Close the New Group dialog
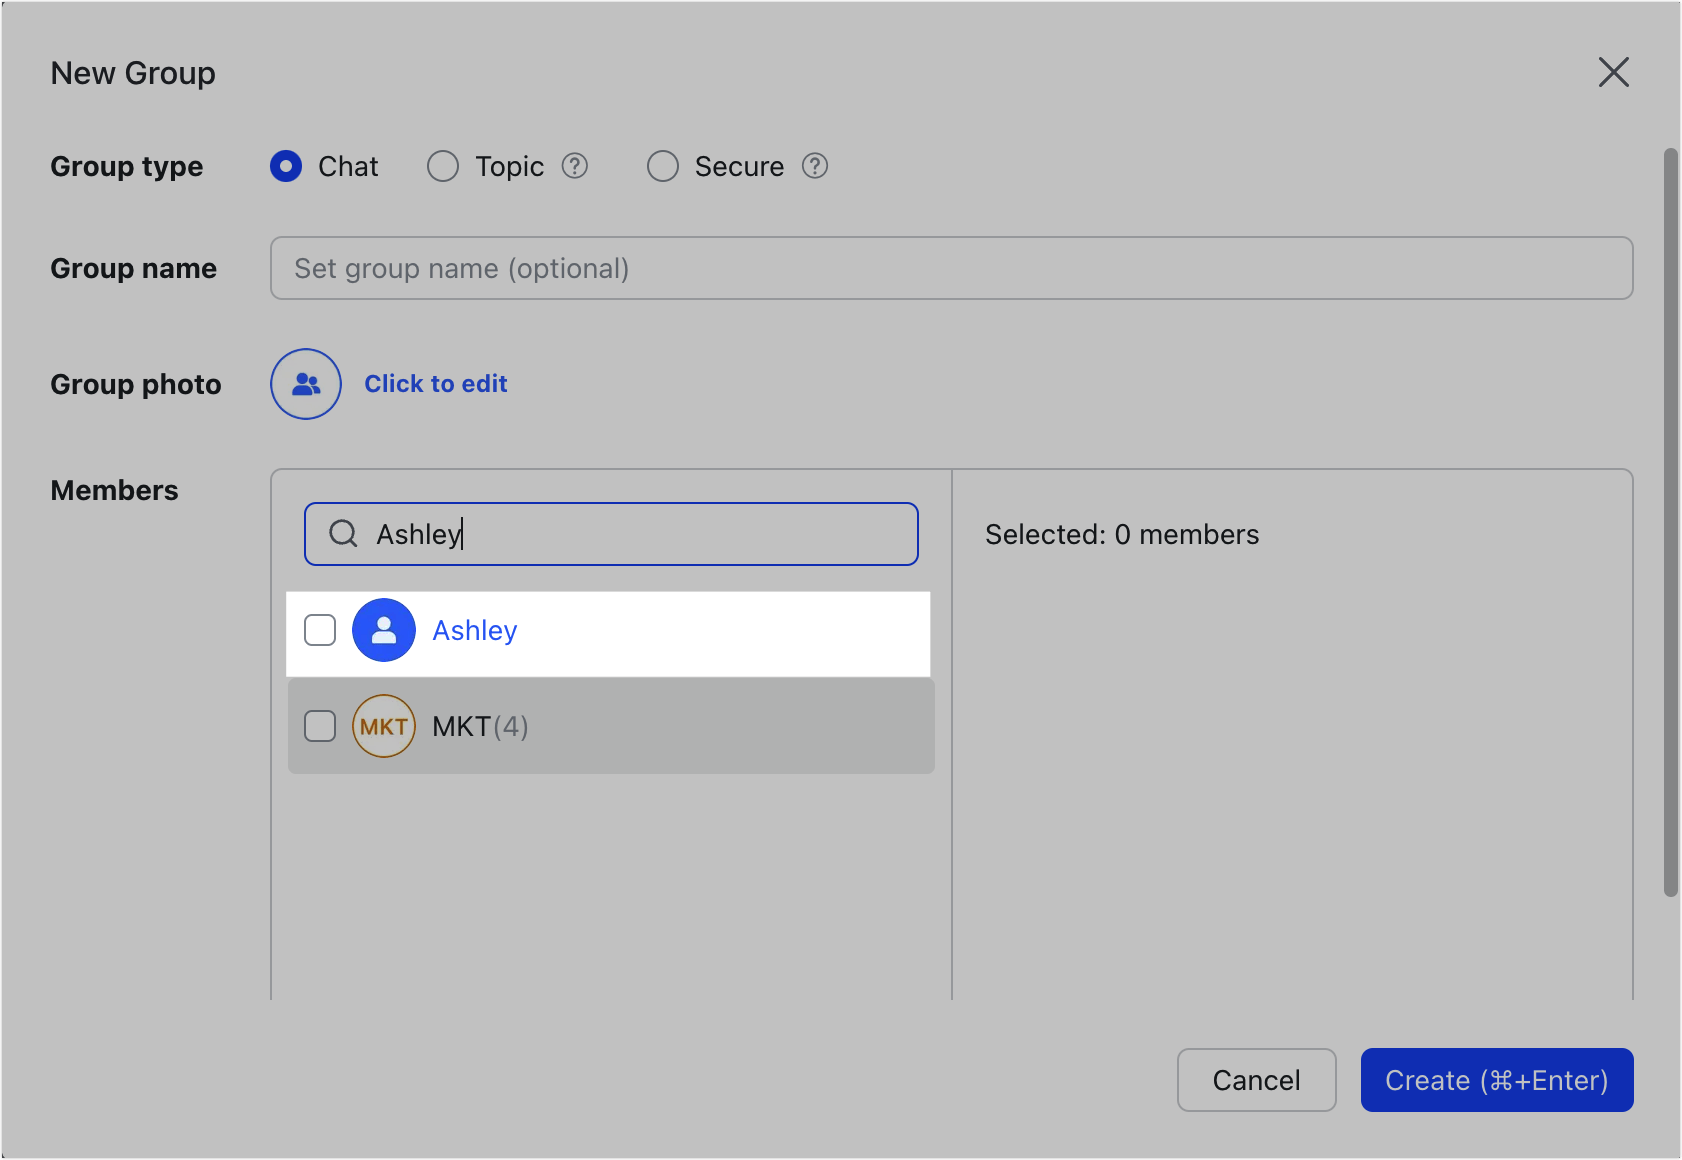Viewport: 1682px width, 1160px height. pyautogui.click(x=1614, y=72)
